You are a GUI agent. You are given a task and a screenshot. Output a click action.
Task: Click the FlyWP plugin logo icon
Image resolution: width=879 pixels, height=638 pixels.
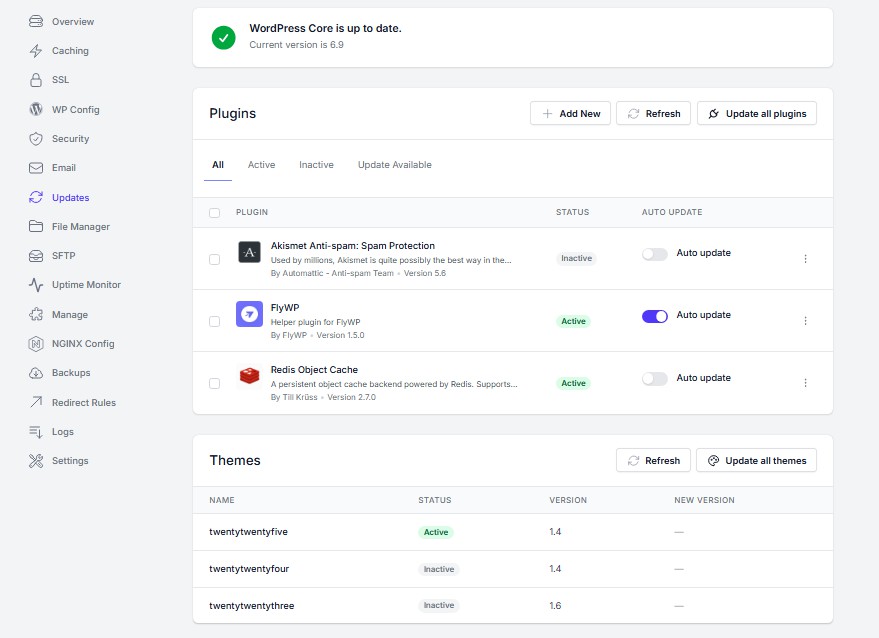coord(249,314)
